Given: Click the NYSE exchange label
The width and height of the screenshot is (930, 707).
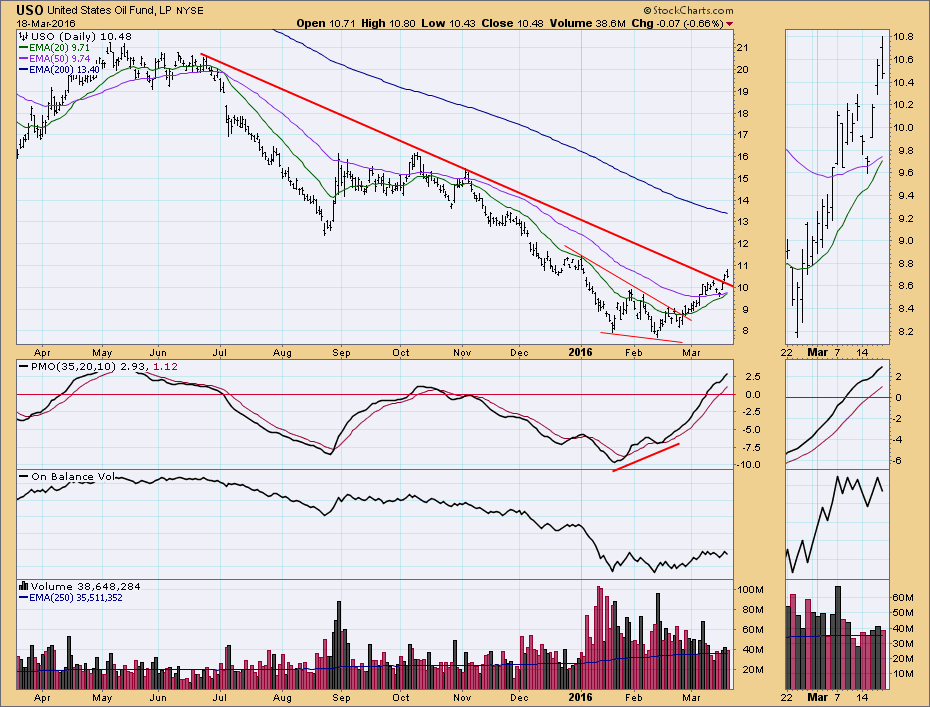Looking at the screenshot, I should coord(190,11).
